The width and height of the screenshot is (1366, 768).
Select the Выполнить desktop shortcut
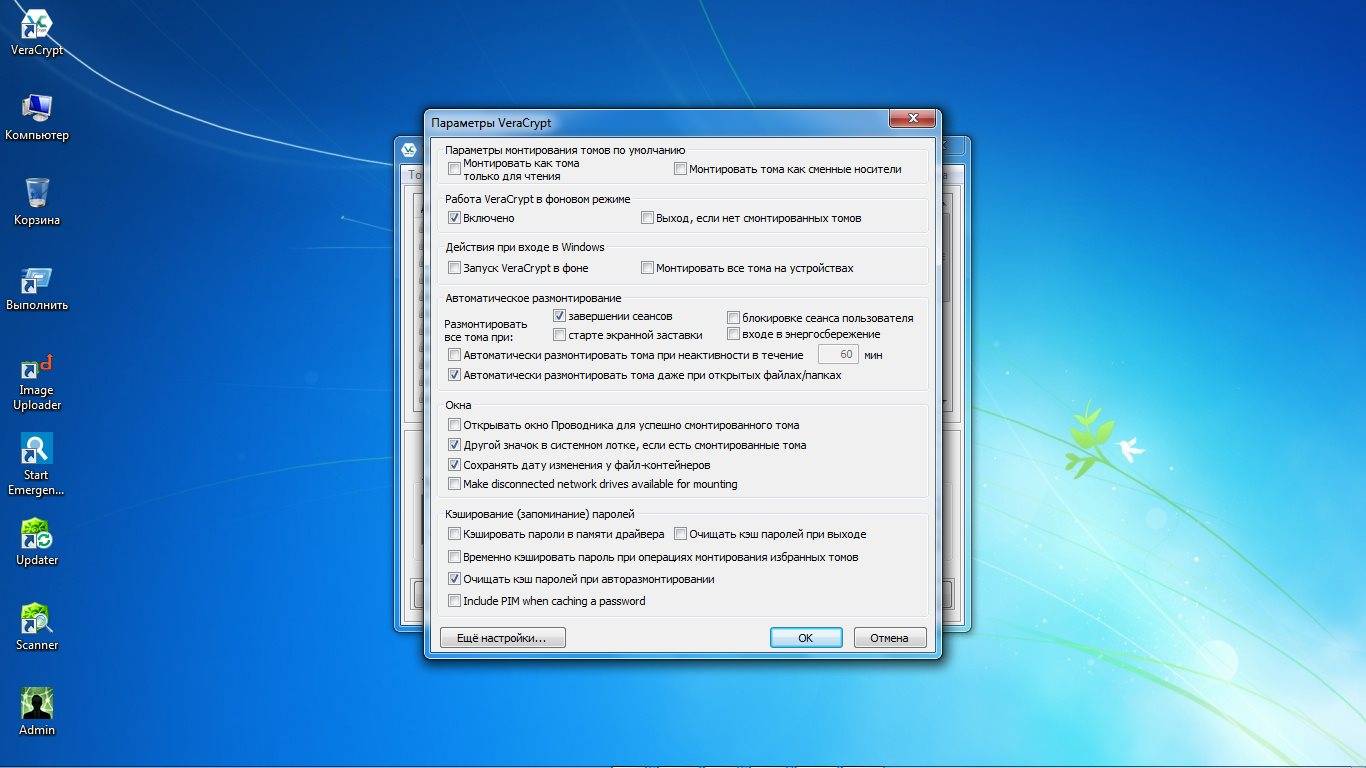coord(37,288)
